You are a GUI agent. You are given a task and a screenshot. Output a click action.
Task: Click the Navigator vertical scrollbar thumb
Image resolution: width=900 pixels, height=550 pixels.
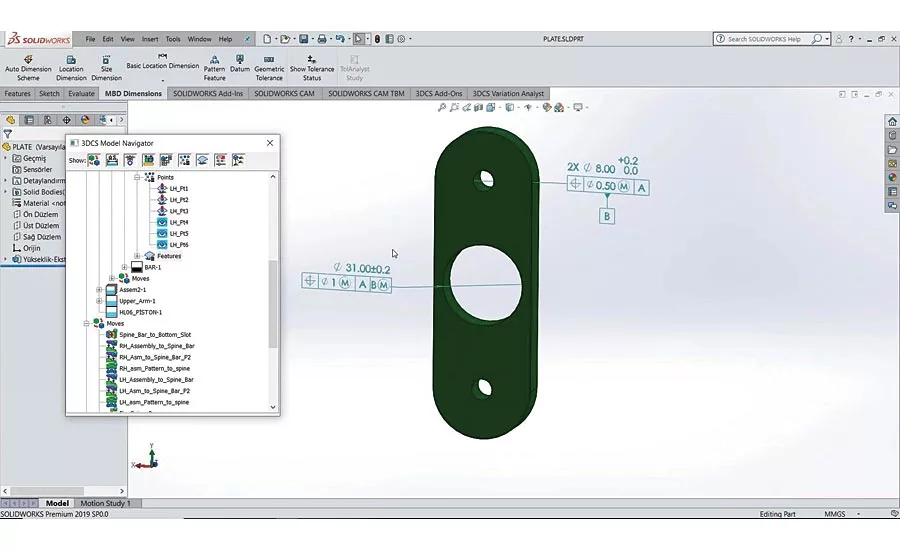coord(273,304)
